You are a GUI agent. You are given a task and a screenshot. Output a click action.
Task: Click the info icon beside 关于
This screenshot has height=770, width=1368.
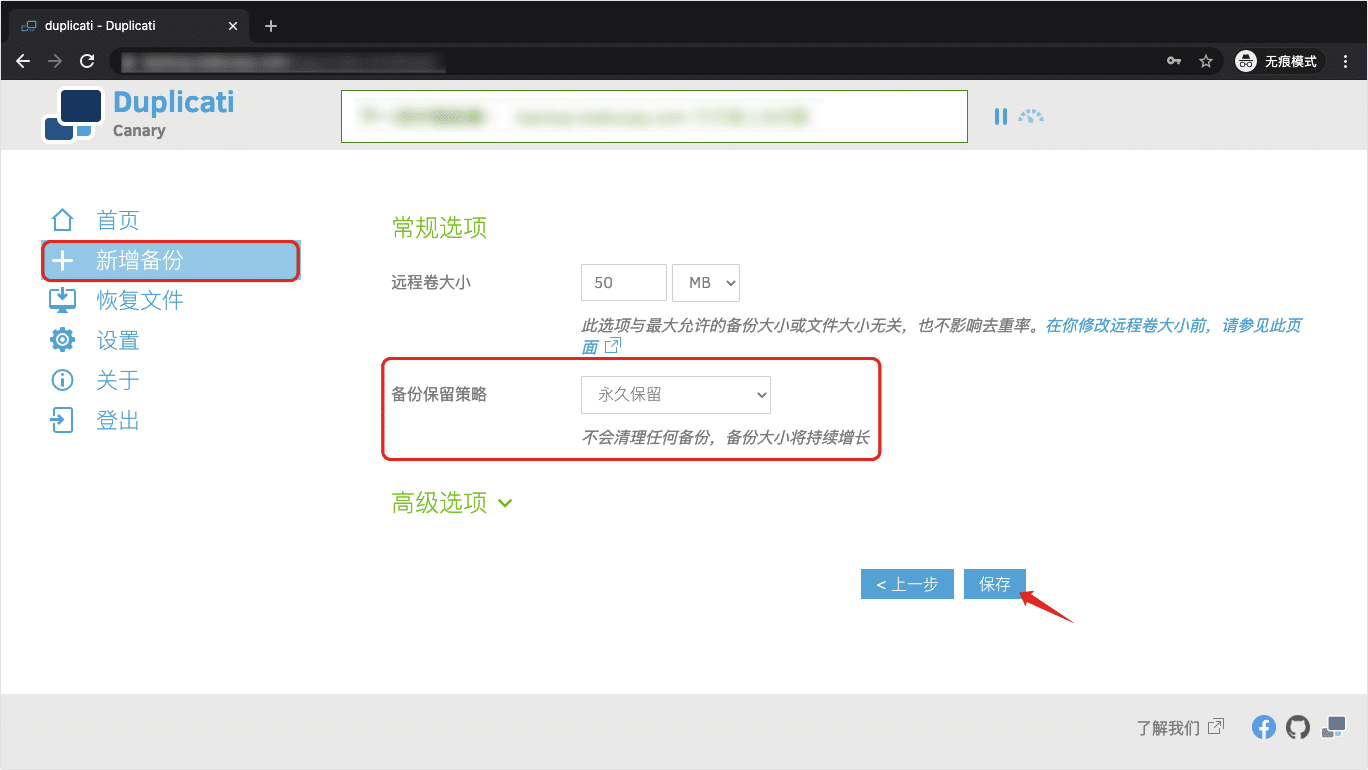[x=63, y=380]
